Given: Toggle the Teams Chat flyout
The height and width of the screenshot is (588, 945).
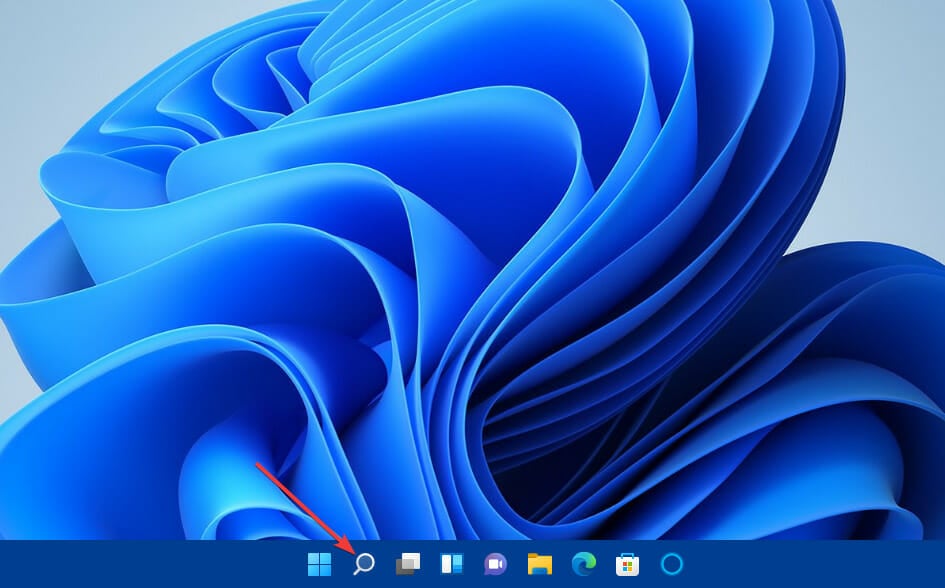Looking at the screenshot, I should click(494, 565).
